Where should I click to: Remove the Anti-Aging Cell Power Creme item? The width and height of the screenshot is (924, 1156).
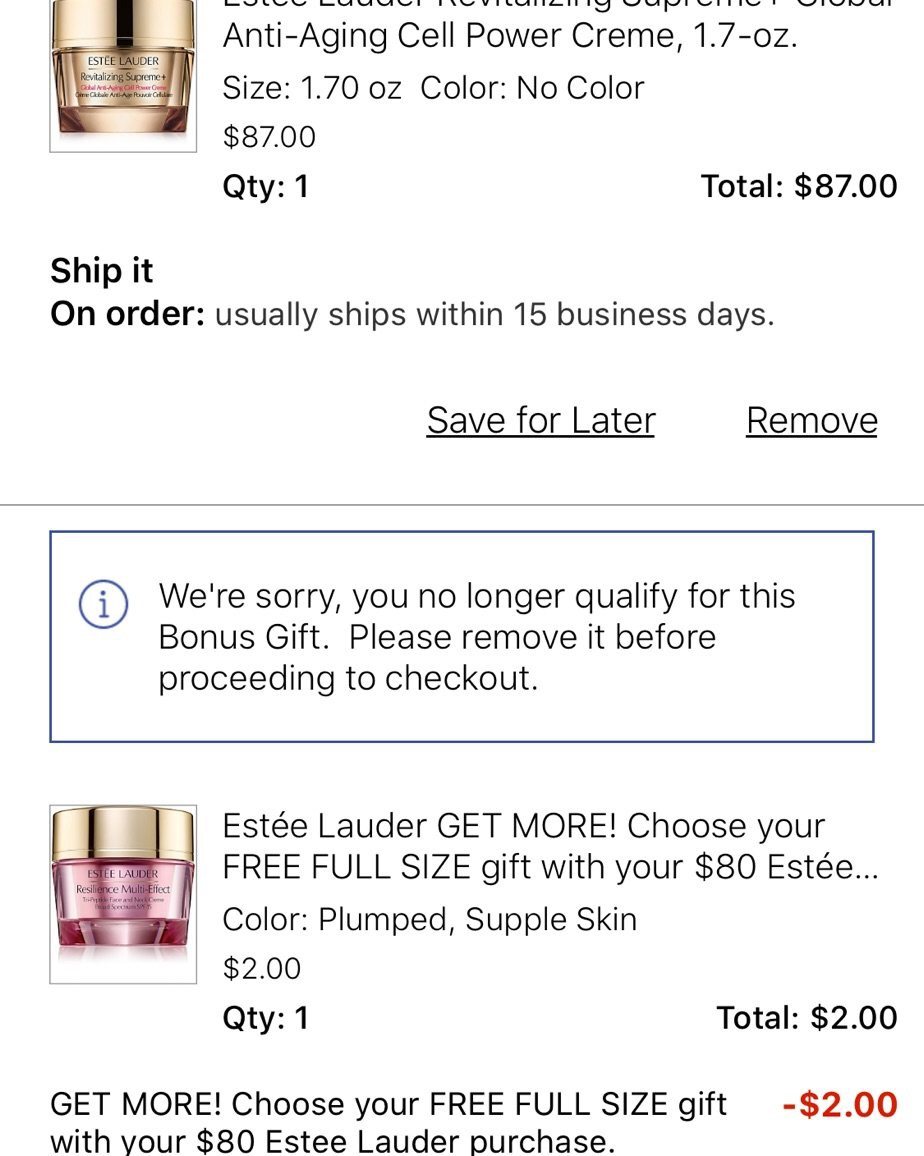[x=811, y=421]
